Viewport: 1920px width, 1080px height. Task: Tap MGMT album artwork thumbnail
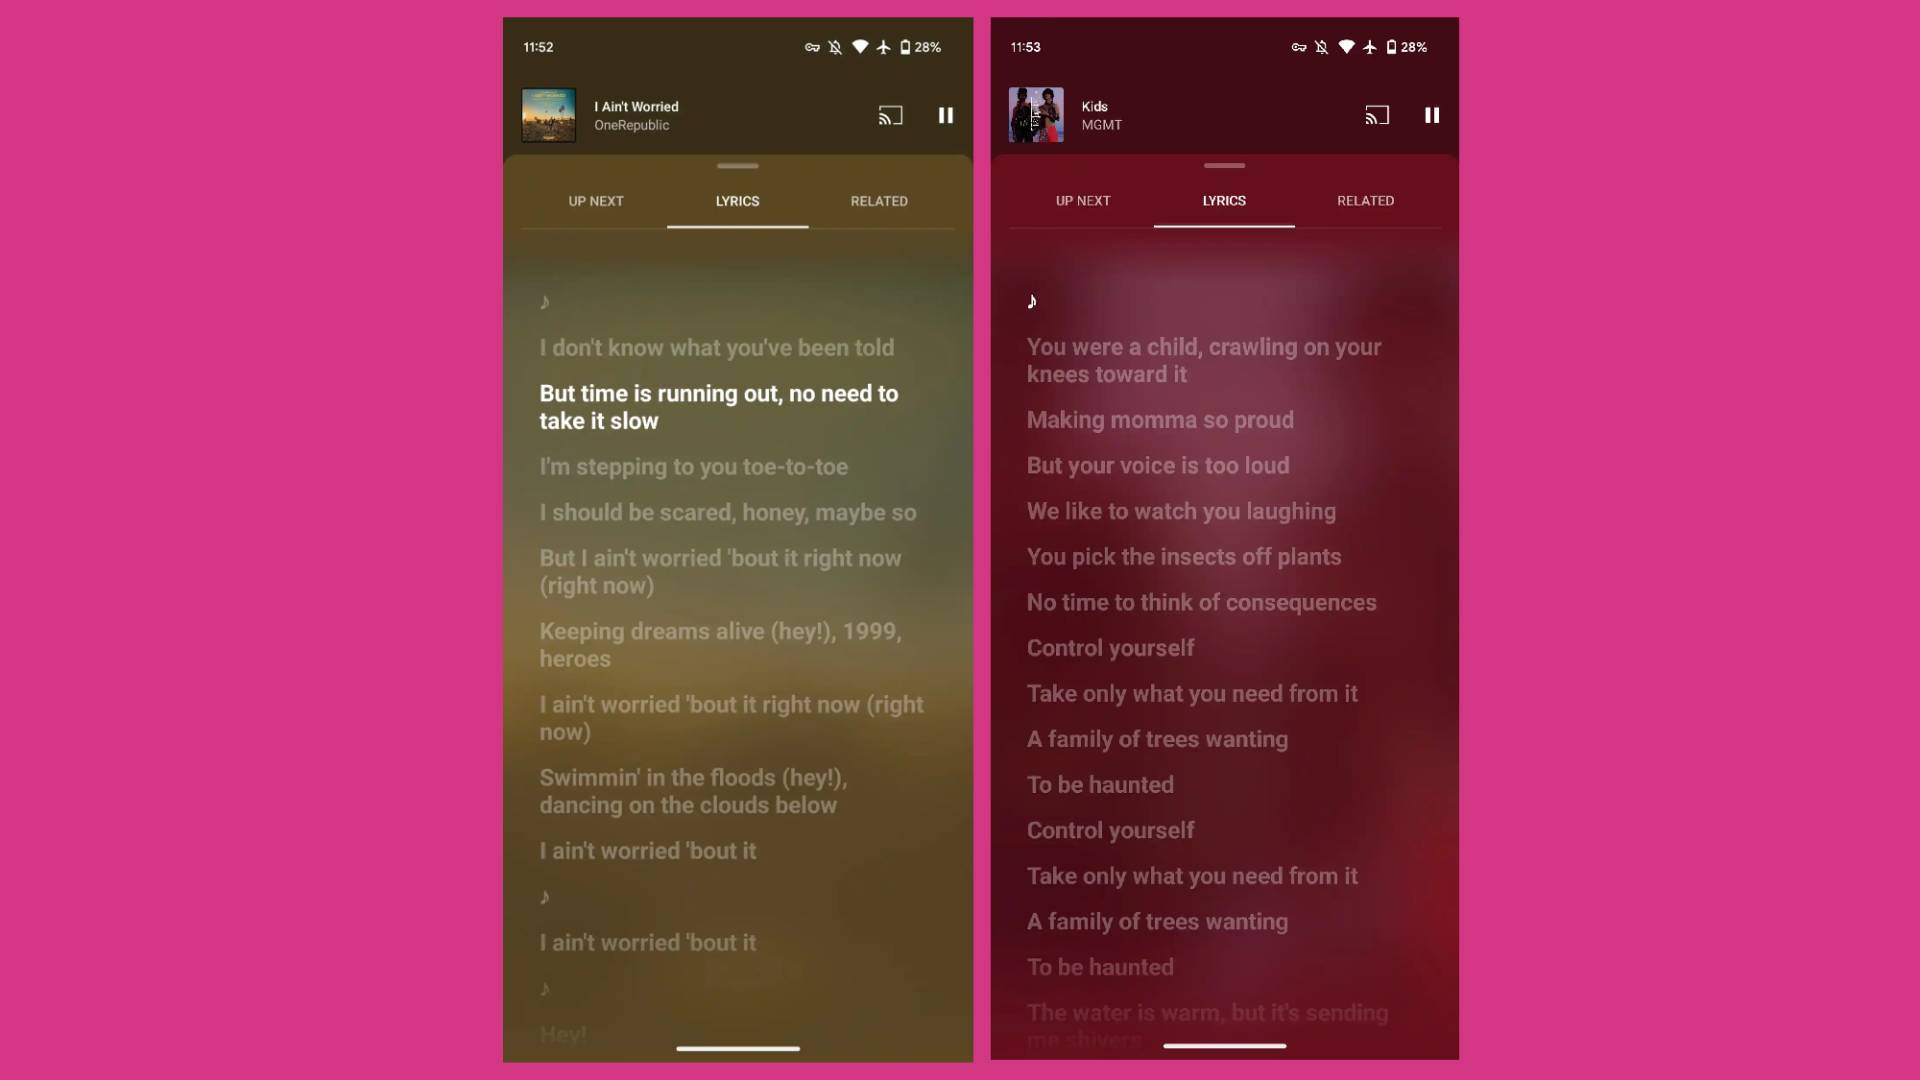pyautogui.click(x=1035, y=115)
